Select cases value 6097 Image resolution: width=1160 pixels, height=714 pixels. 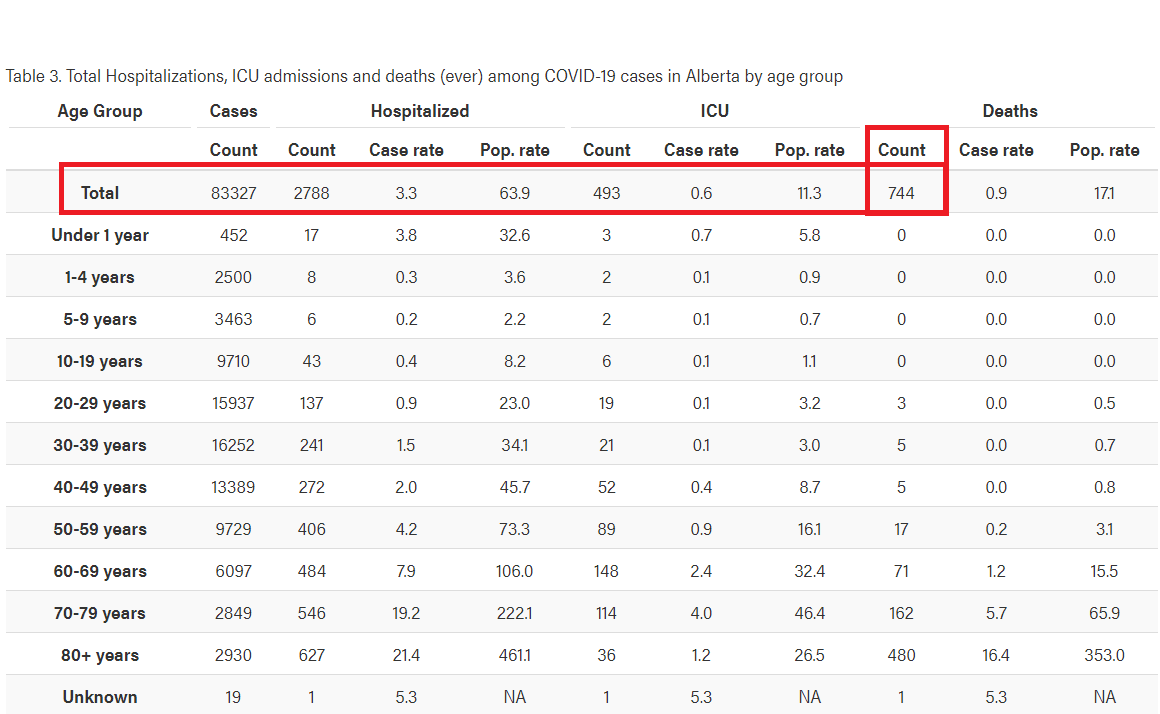234,572
